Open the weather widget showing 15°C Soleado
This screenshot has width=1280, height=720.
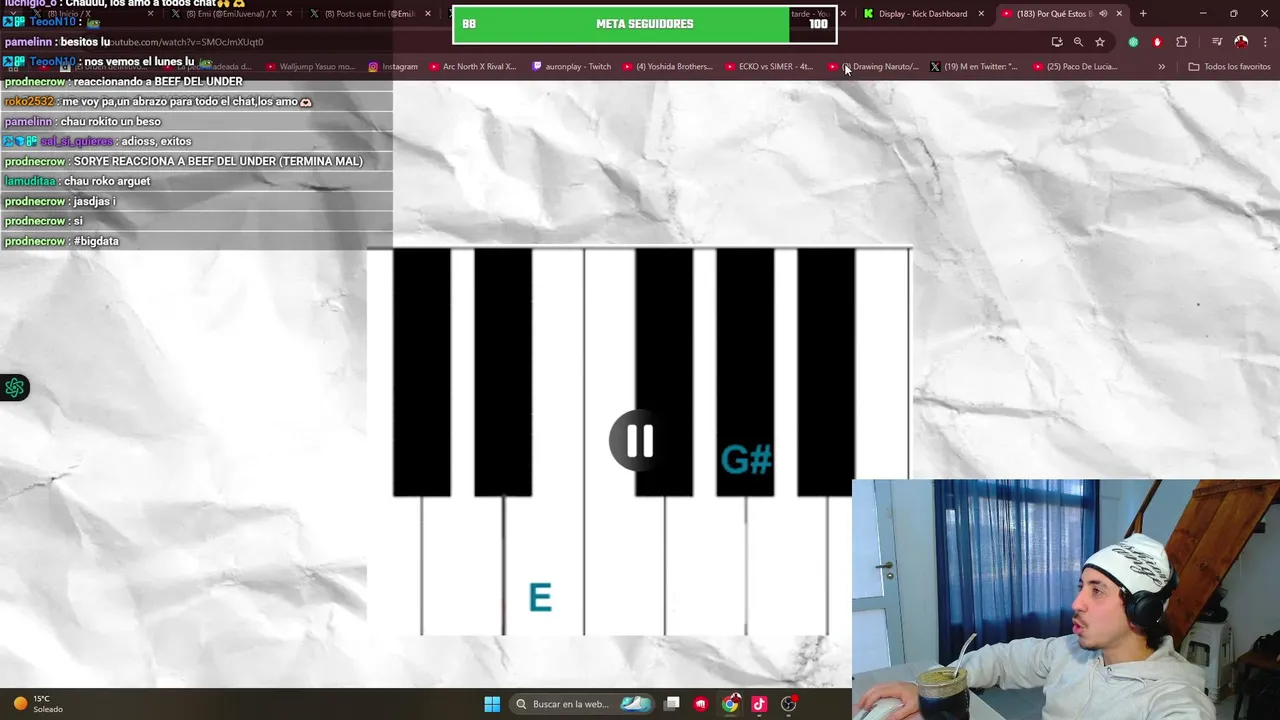[x=37, y=704]
